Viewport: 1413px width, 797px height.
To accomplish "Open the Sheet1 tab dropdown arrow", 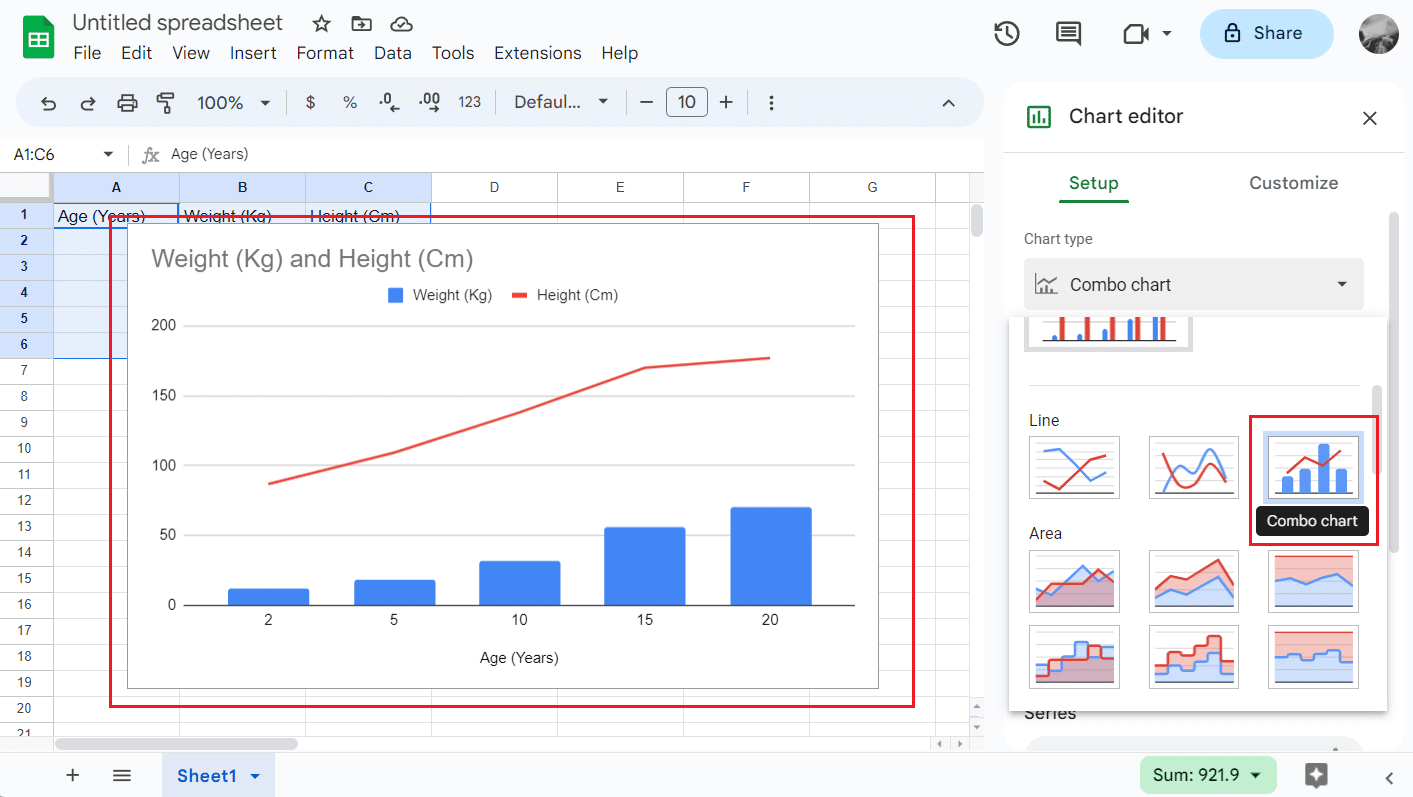I will click(x=255, y=776).
